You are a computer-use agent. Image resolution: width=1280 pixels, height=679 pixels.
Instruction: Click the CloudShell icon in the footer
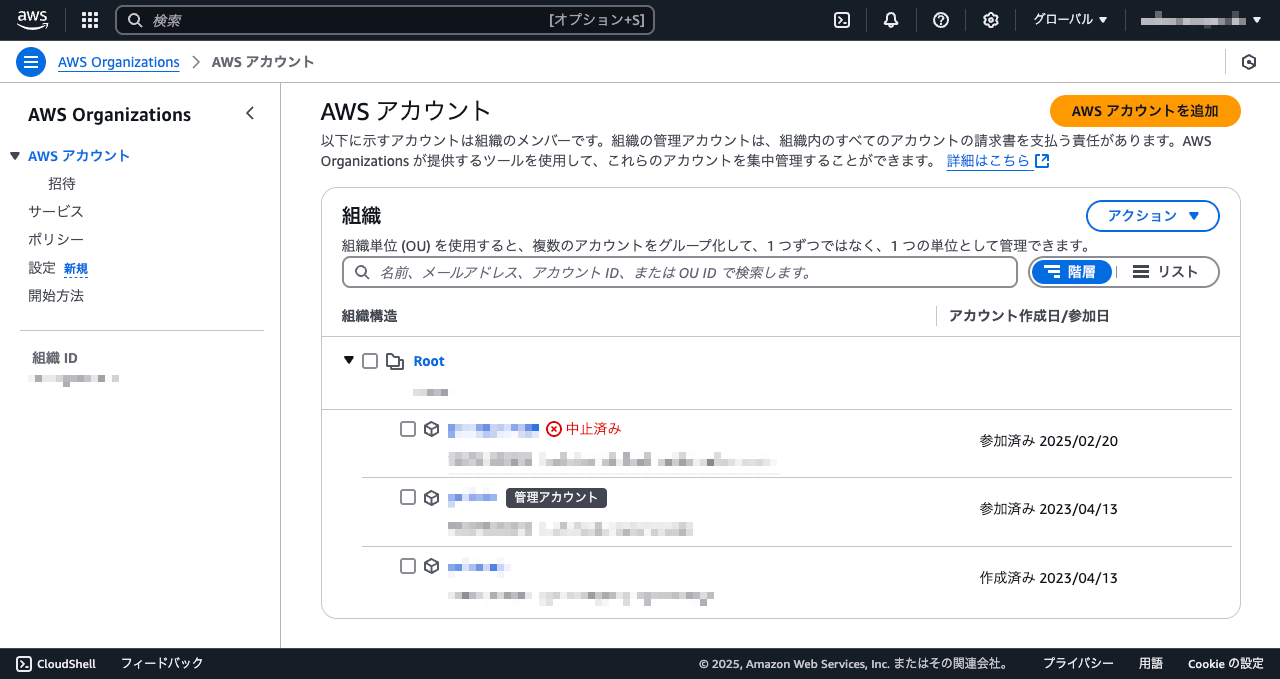click(24, 663)
